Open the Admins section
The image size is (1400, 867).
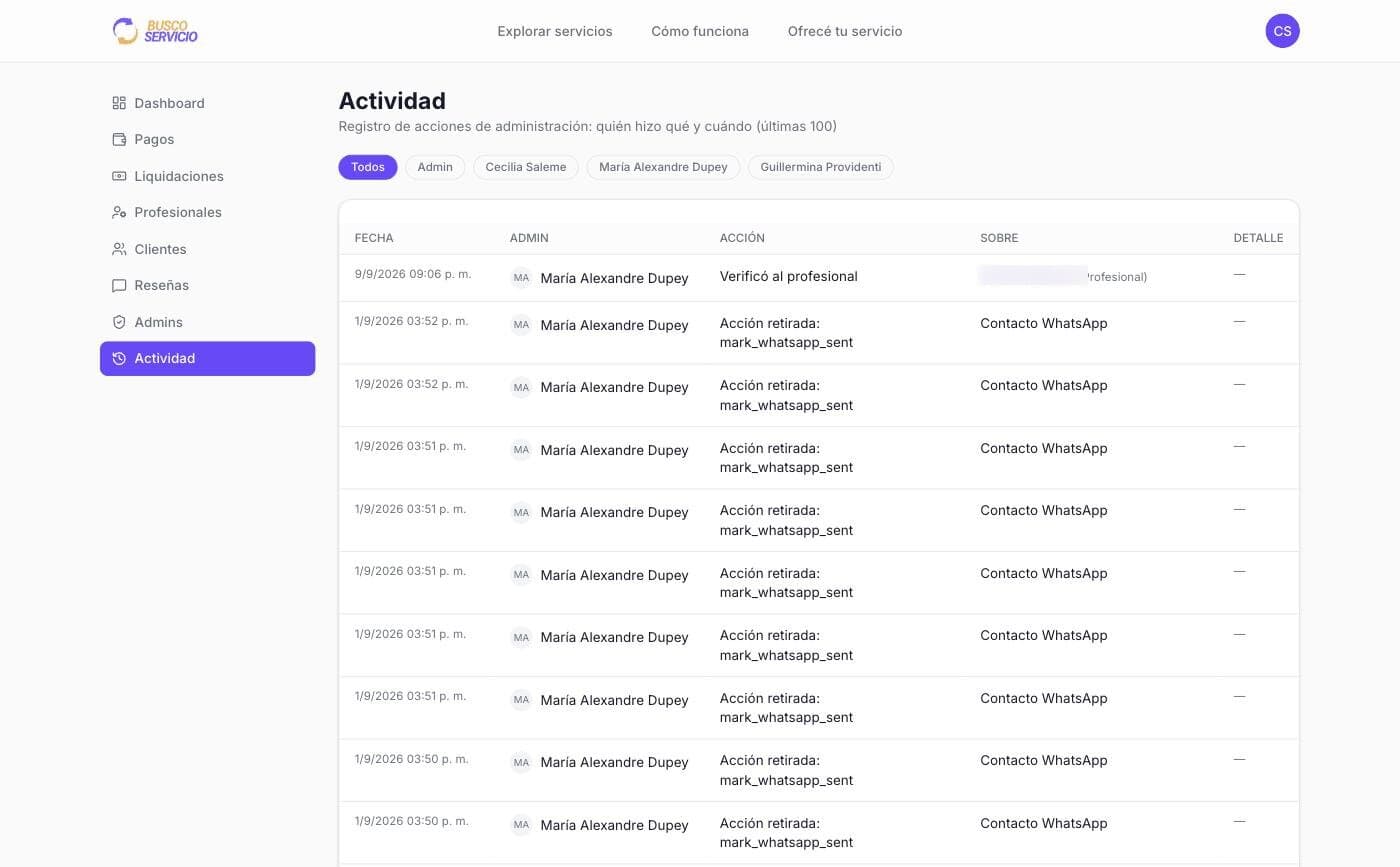(x=207, y=322)
